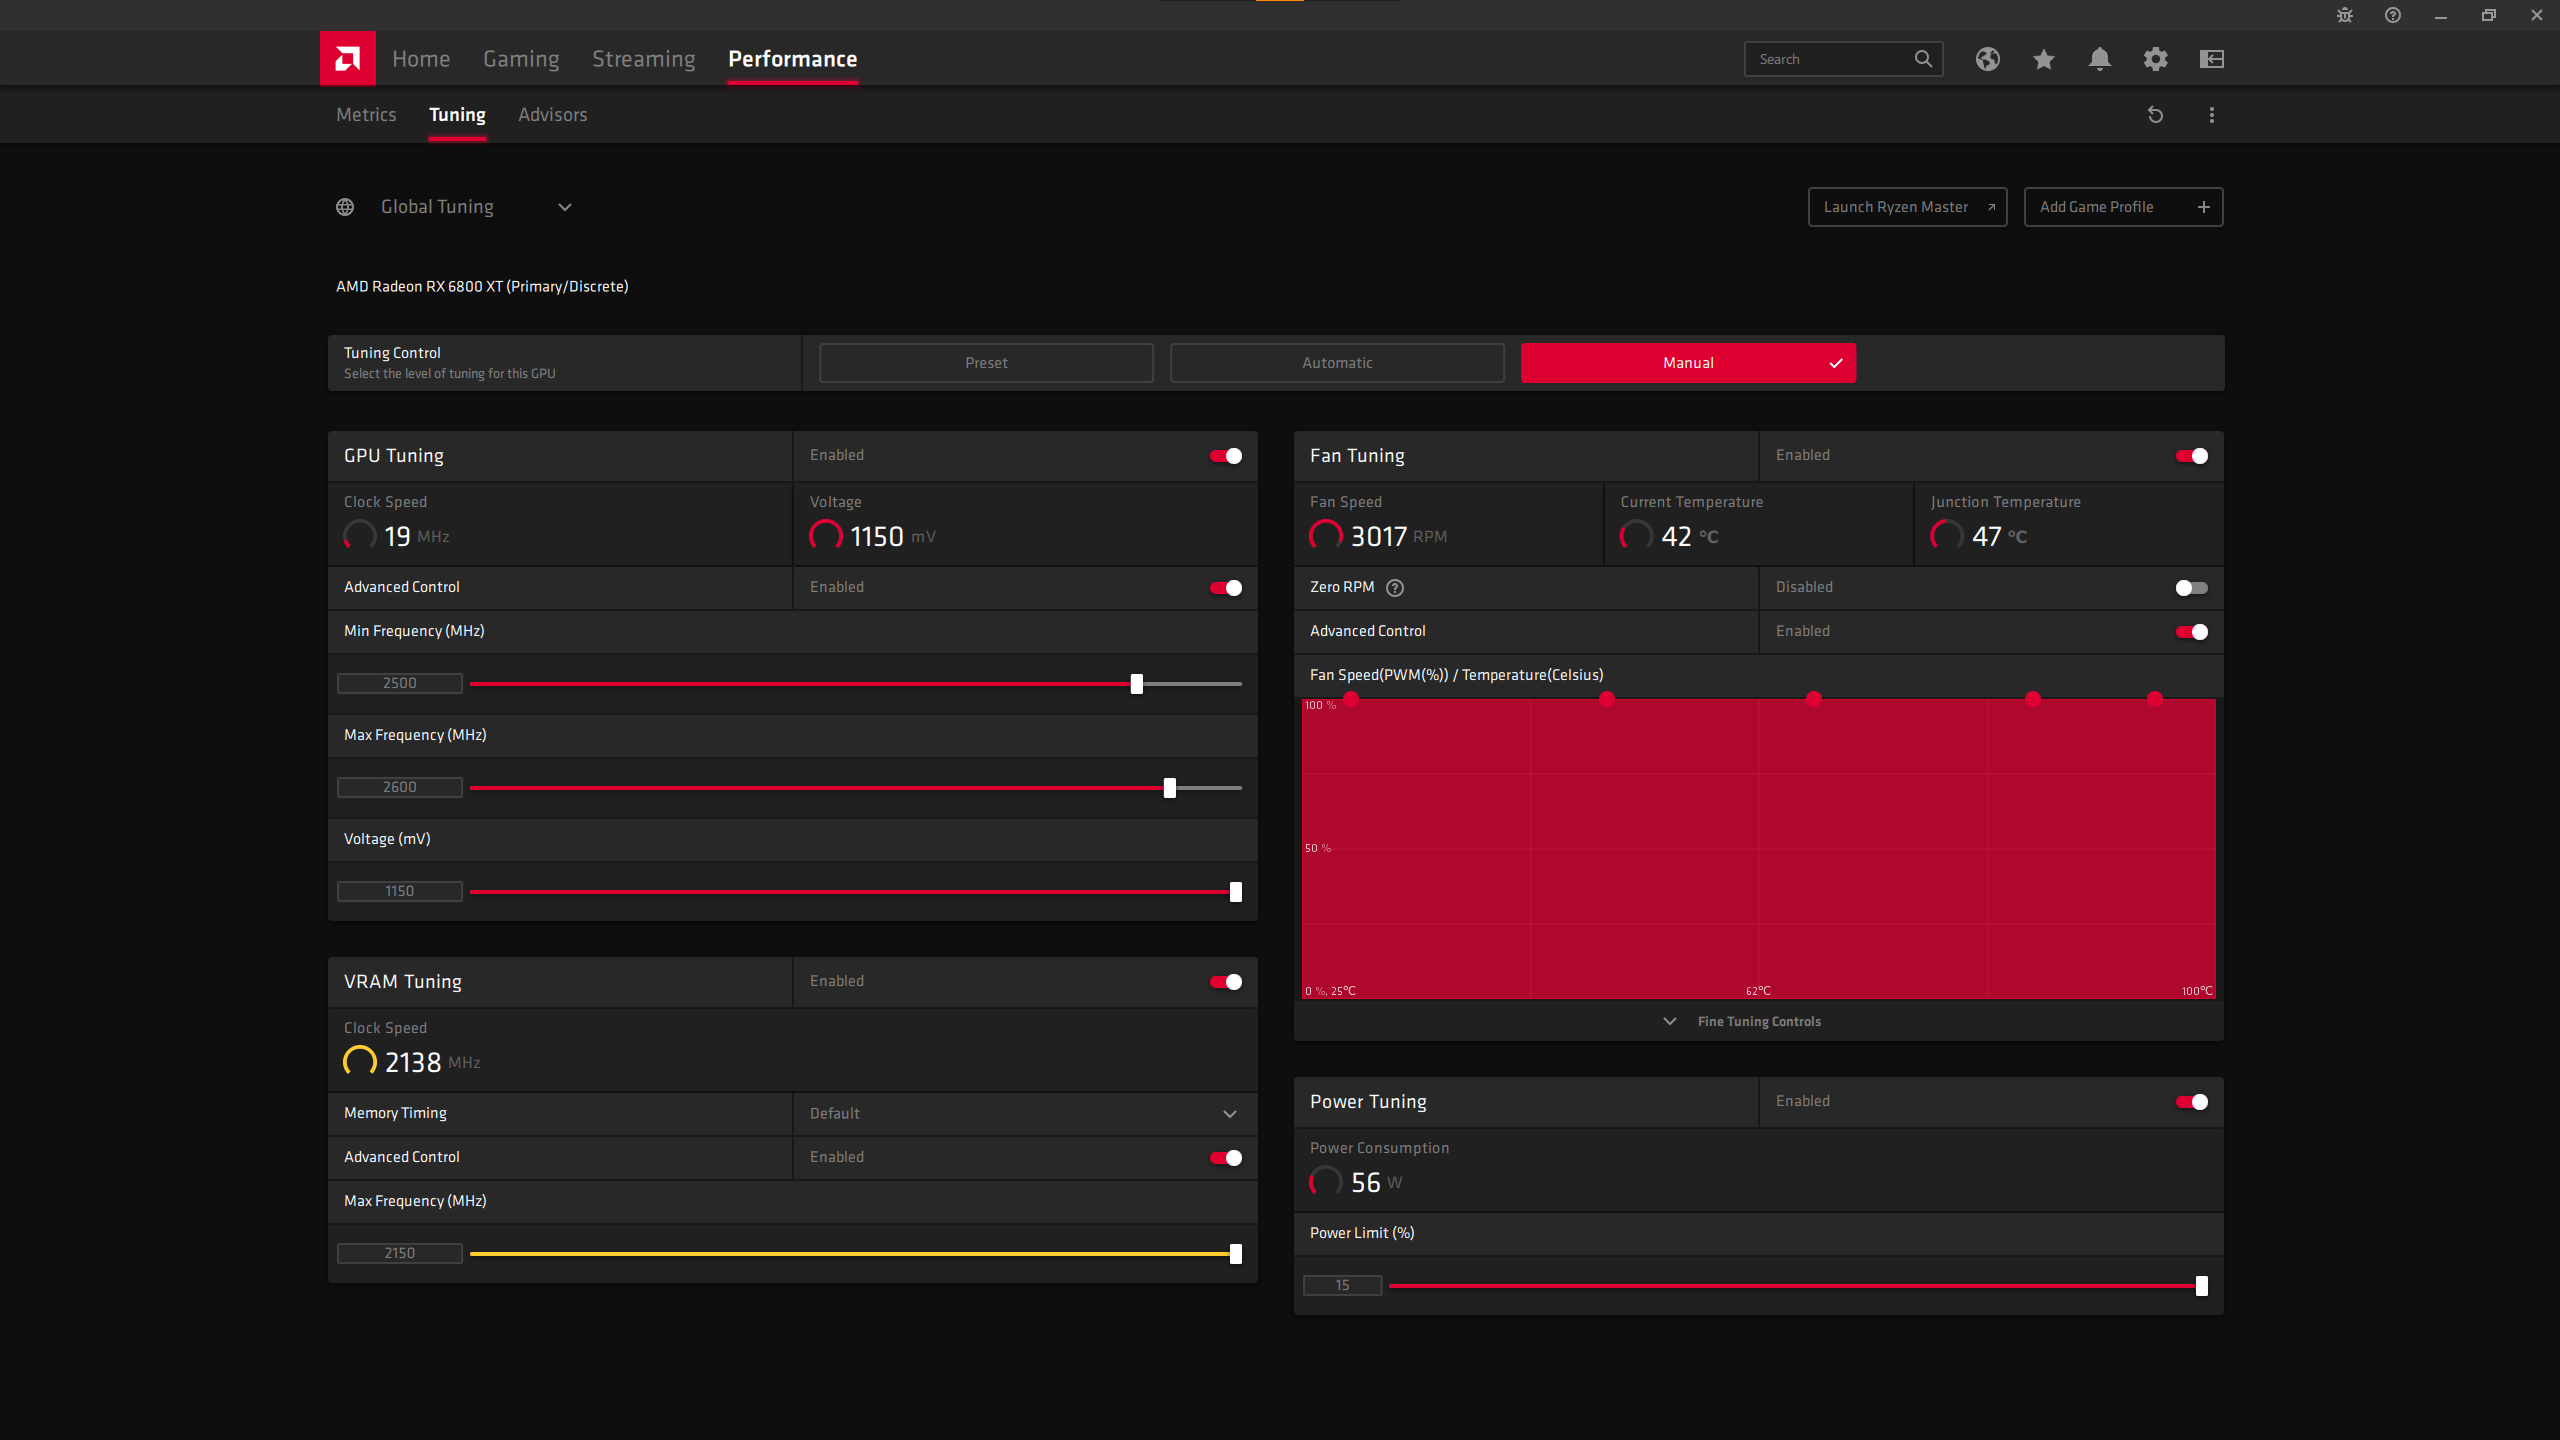Go to the Streaming tab
This screenshot has width=2560, height=1440.
click(x=644, y=59)
